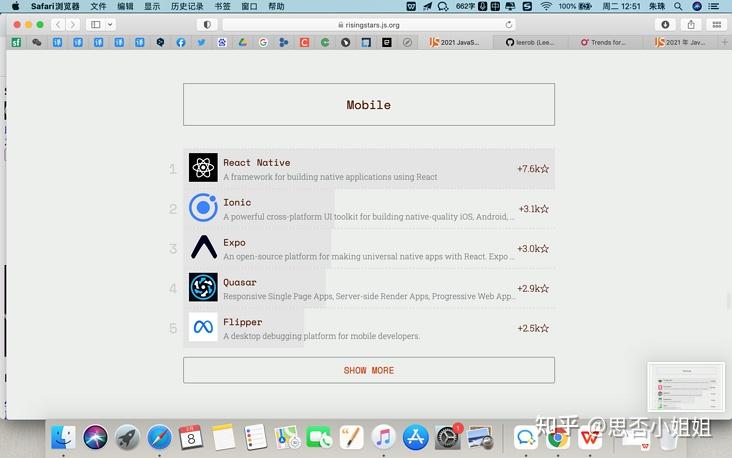This screenshot has width=732, height=458.
Task: Open the Safari浏览器 app menu
Action: click(x=55, y=6)
